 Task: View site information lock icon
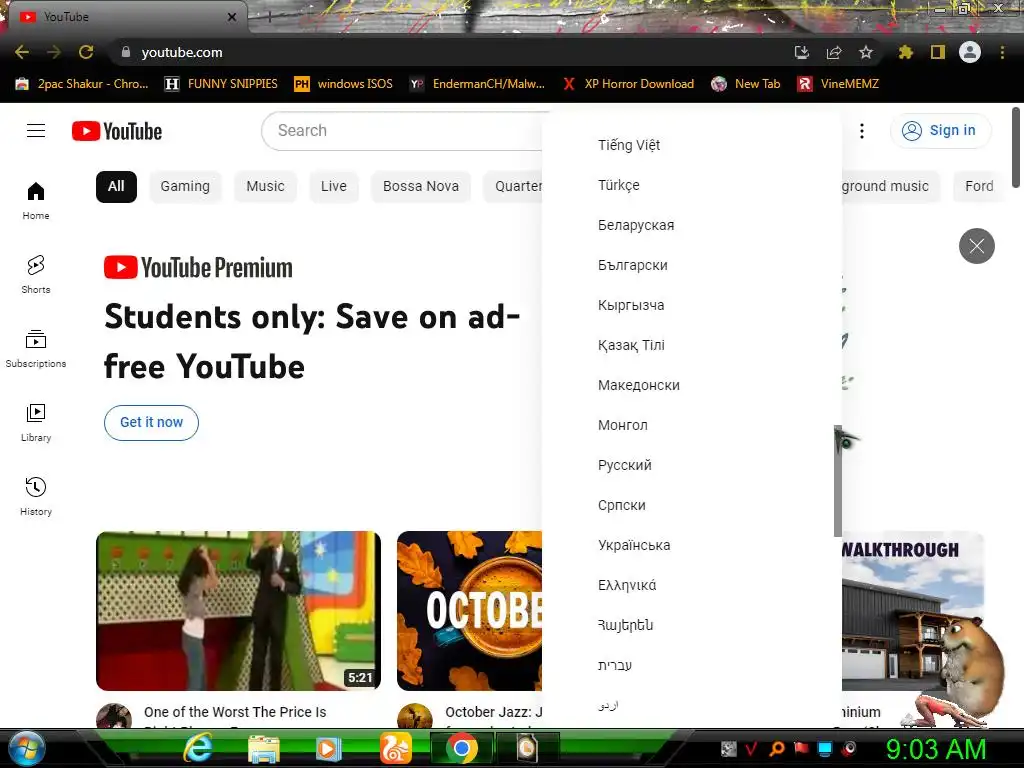click(x=125, y=52)
